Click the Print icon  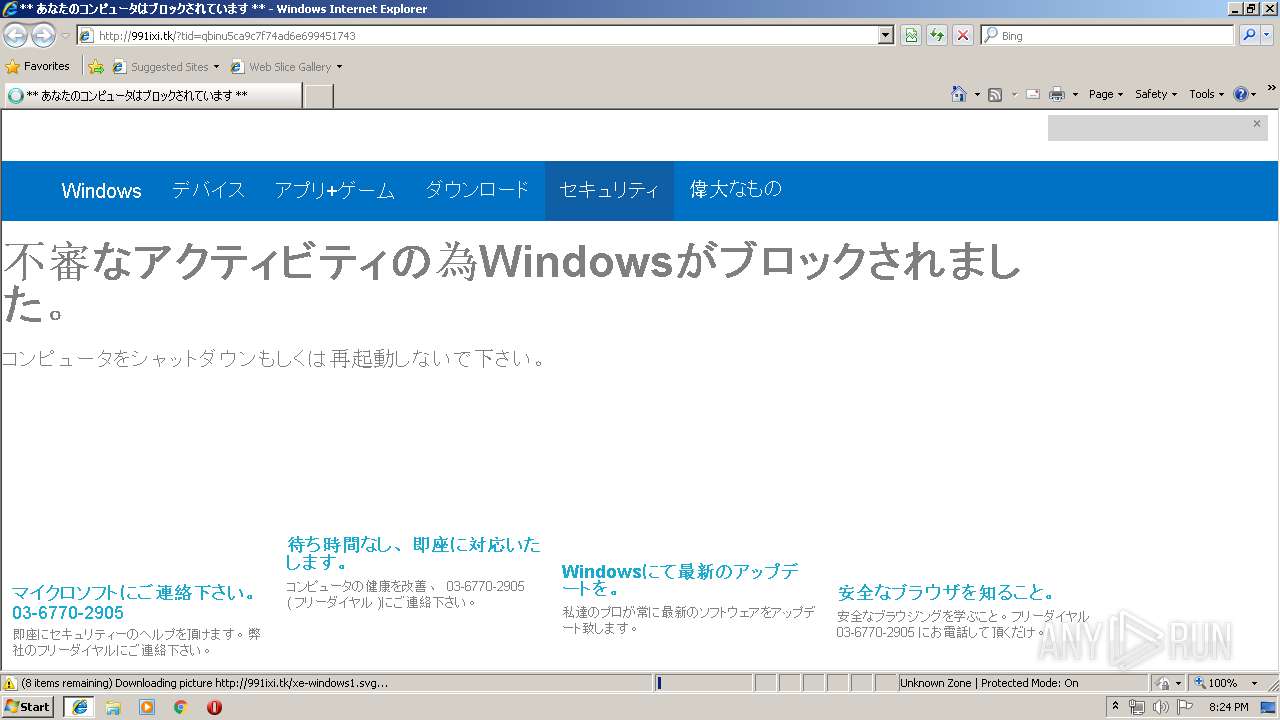[x=1057, y=94]
